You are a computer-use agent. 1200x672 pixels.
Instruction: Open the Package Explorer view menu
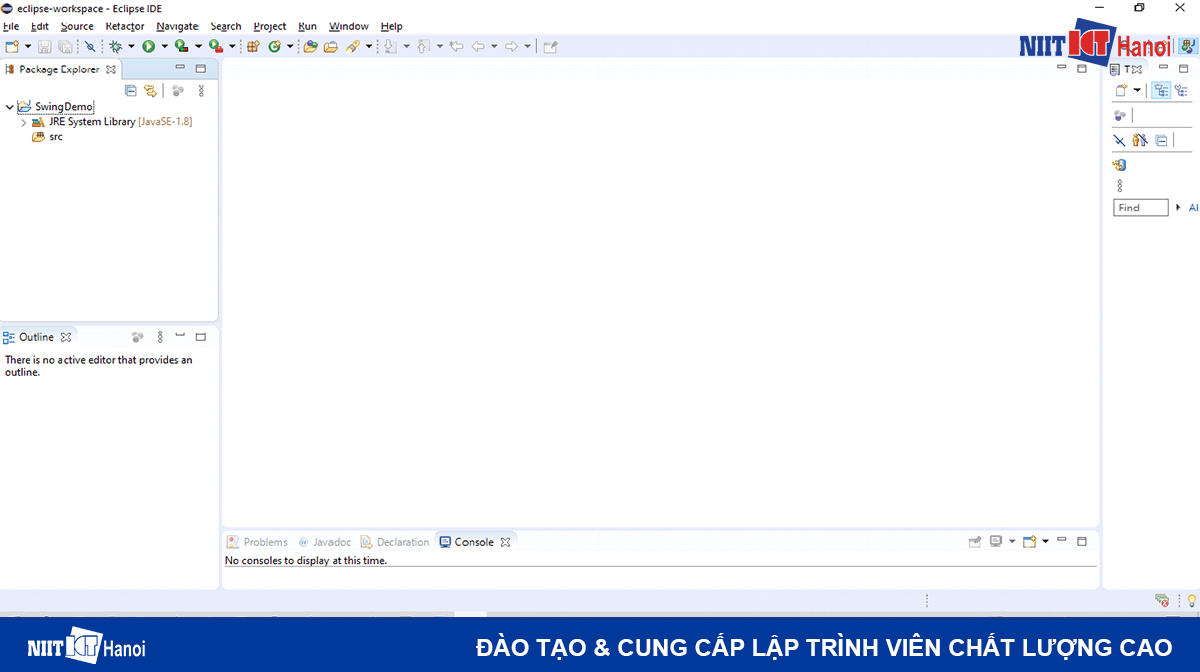click(x=201, y=90)
